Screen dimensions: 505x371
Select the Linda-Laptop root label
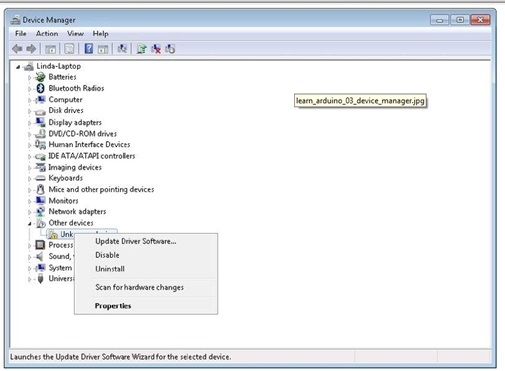coord(59,66)
